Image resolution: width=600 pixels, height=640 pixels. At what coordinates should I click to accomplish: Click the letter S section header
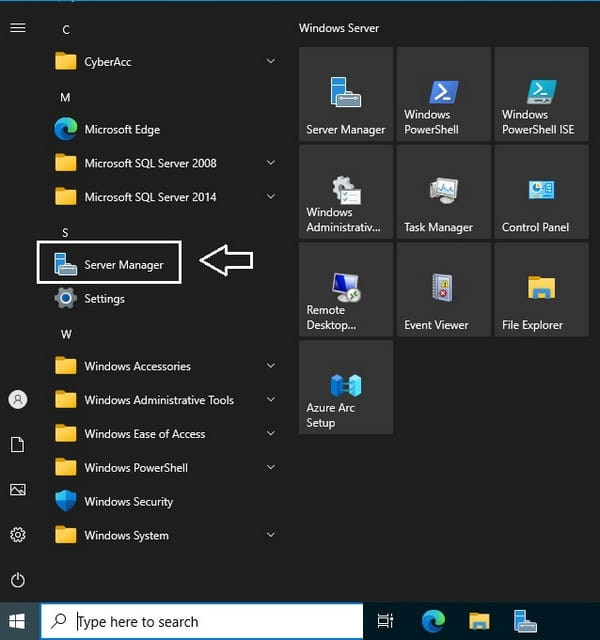65,233
